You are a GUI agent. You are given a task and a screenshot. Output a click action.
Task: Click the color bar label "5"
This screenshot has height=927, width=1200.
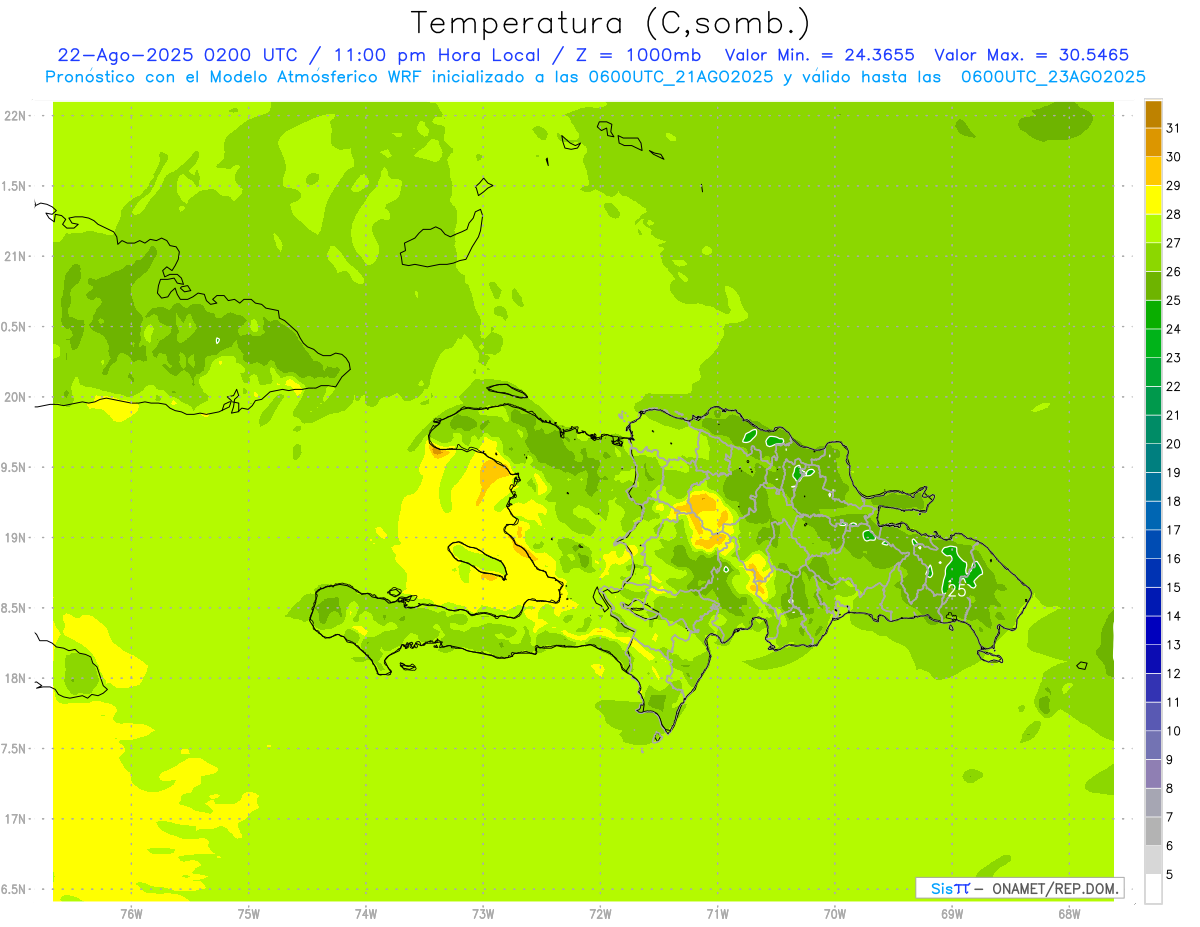coord(1170,875)
